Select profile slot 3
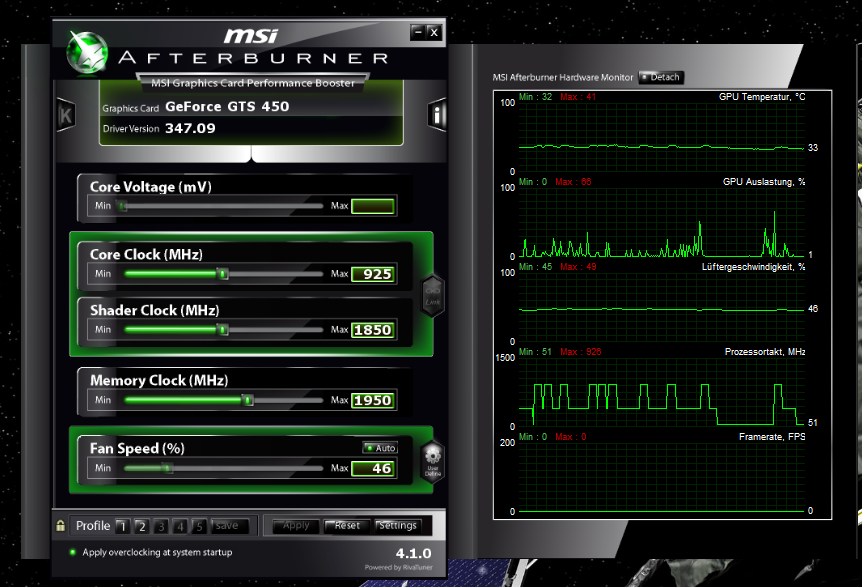 (x=161, y=527)
